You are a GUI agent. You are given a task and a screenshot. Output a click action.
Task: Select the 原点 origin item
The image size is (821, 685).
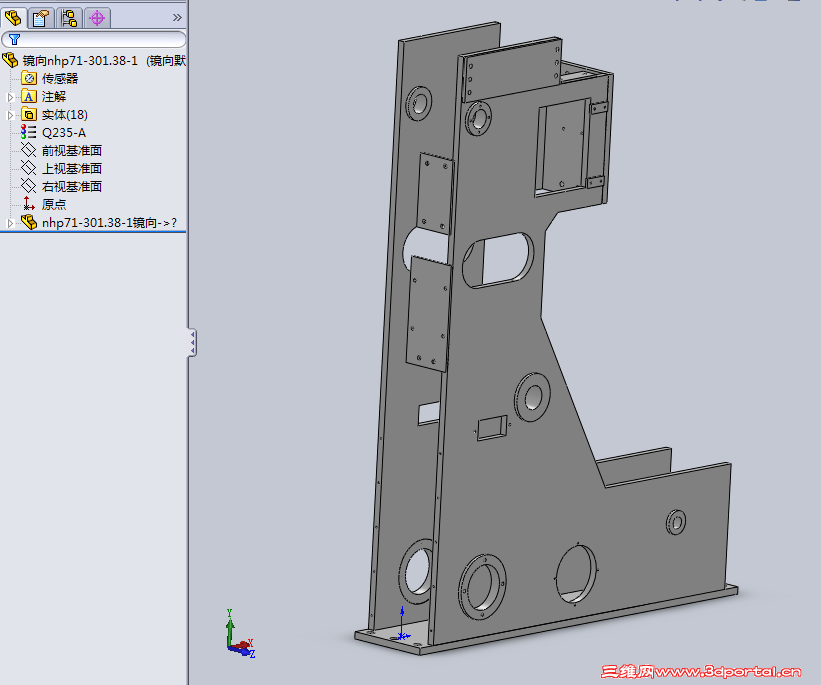(x=54, y=205)
